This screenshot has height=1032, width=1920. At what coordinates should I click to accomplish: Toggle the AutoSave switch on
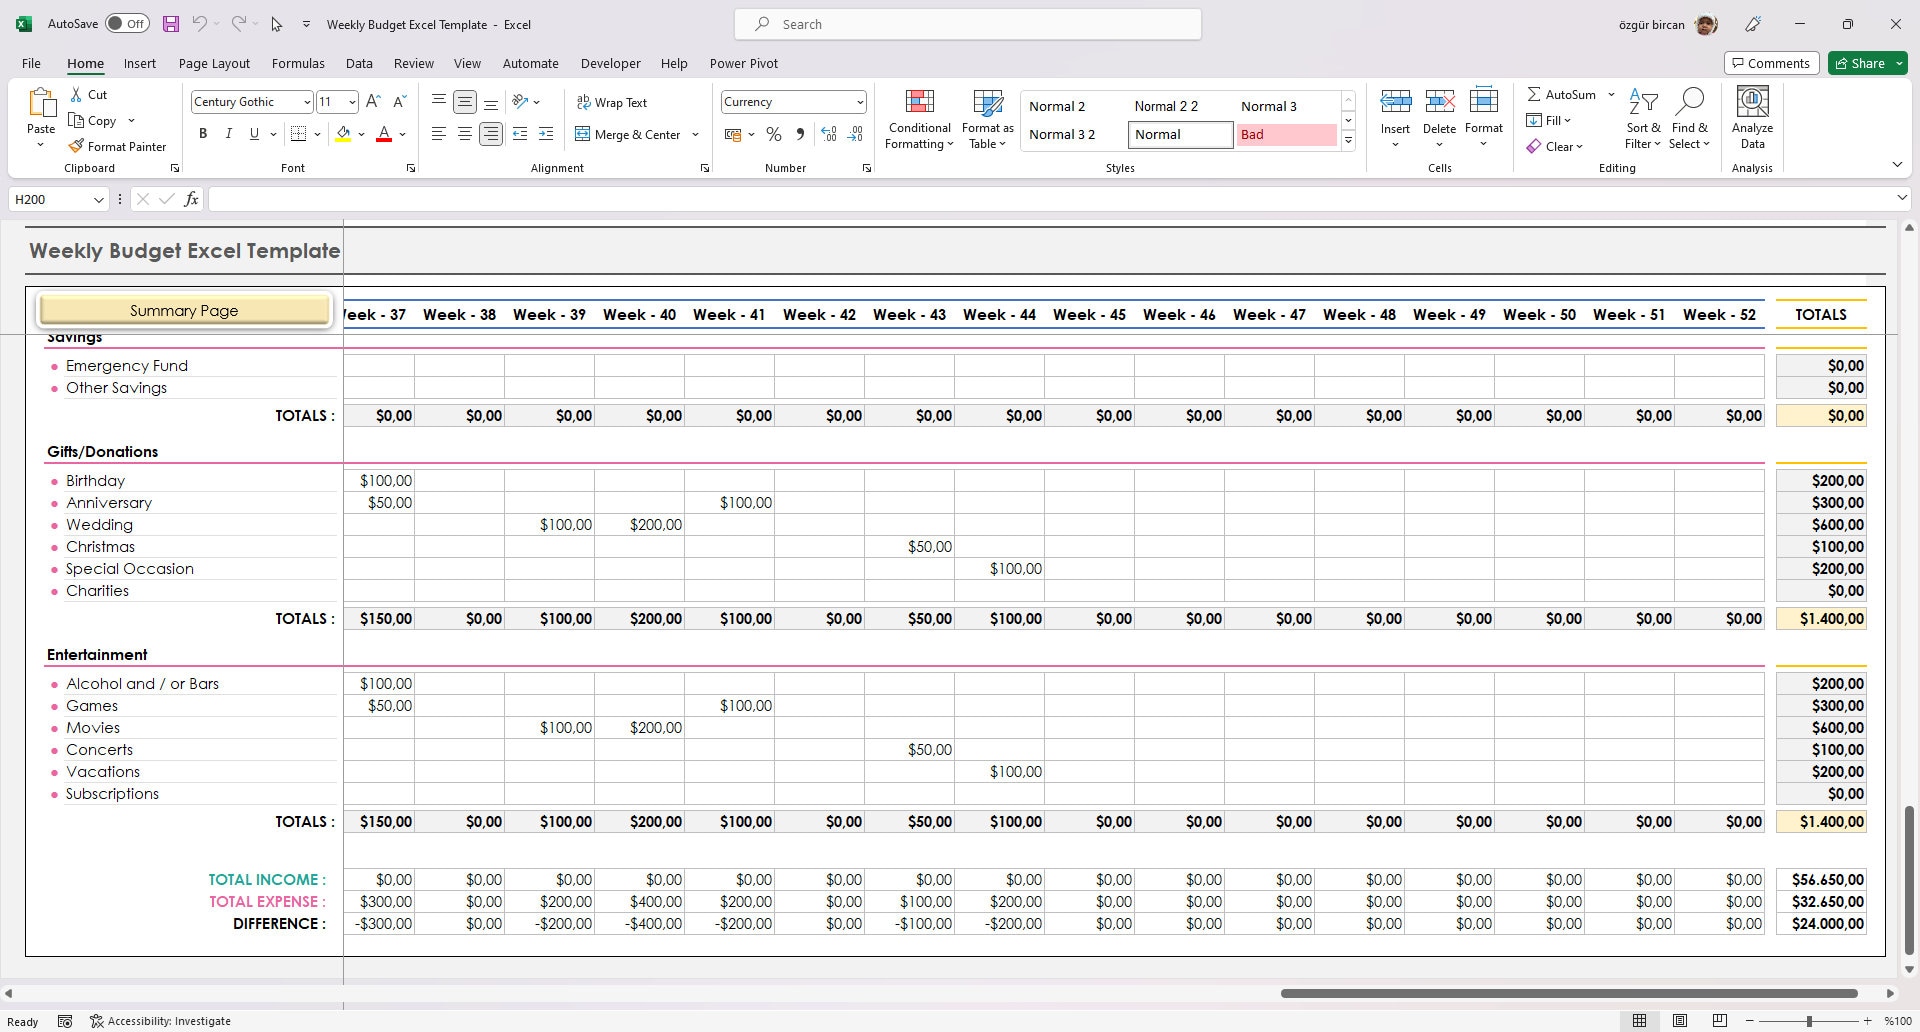(127, 22)
